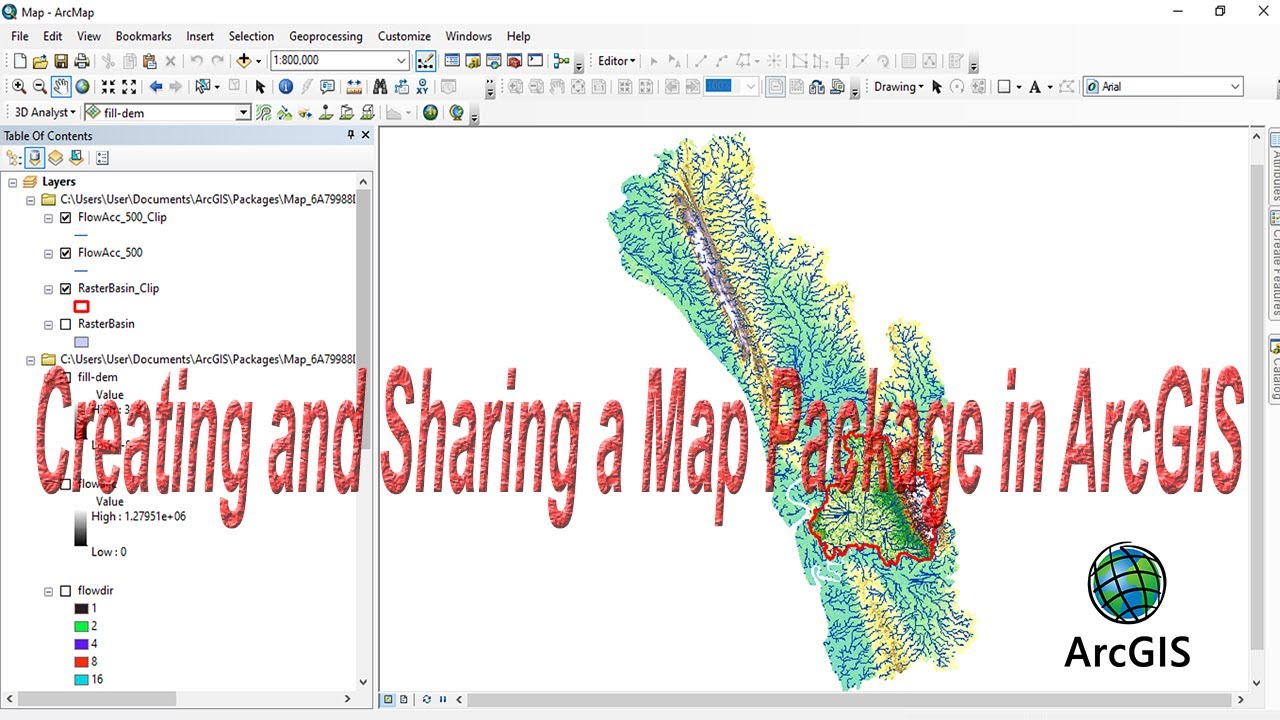Select the Measure ruler tool
Screen dimensions: 1280x720
tap(353, 87)
